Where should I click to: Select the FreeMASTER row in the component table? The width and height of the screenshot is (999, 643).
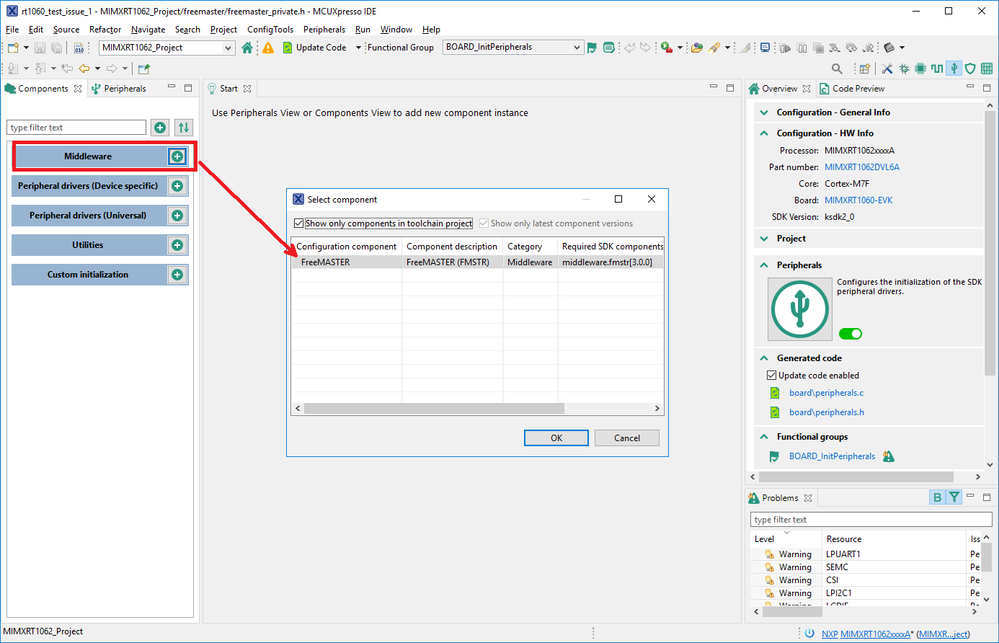pos(477,262)
